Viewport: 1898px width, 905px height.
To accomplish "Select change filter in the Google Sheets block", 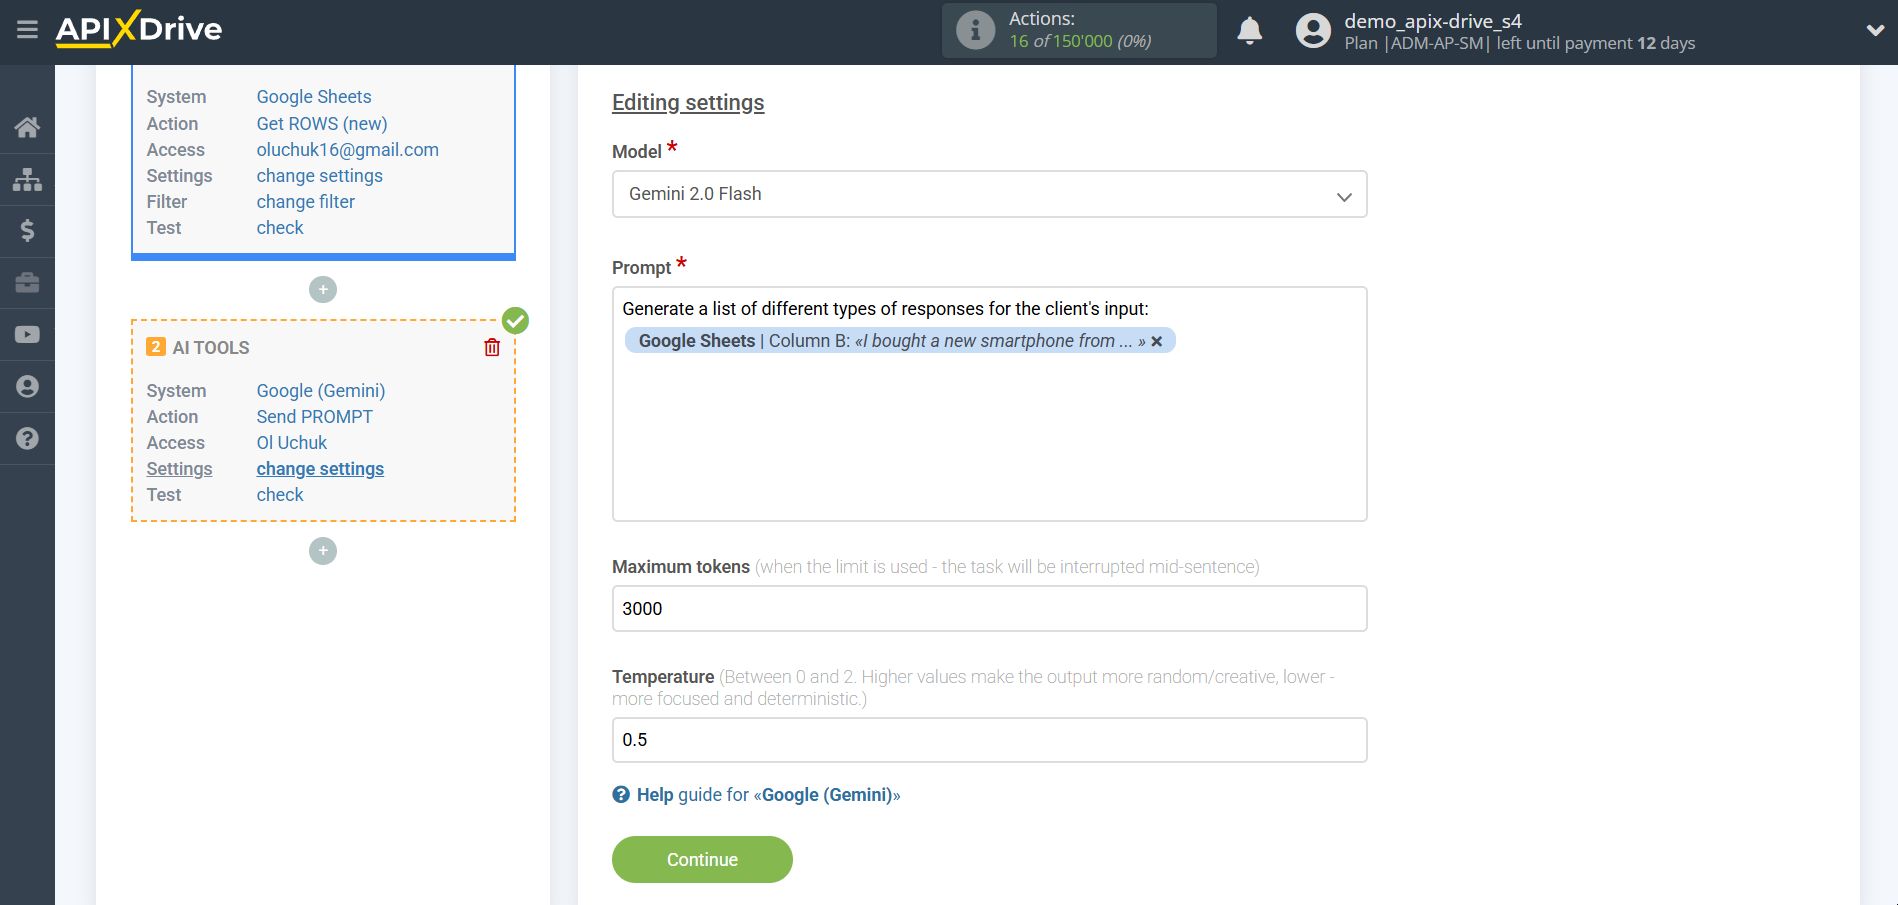I will pos(305,201).
